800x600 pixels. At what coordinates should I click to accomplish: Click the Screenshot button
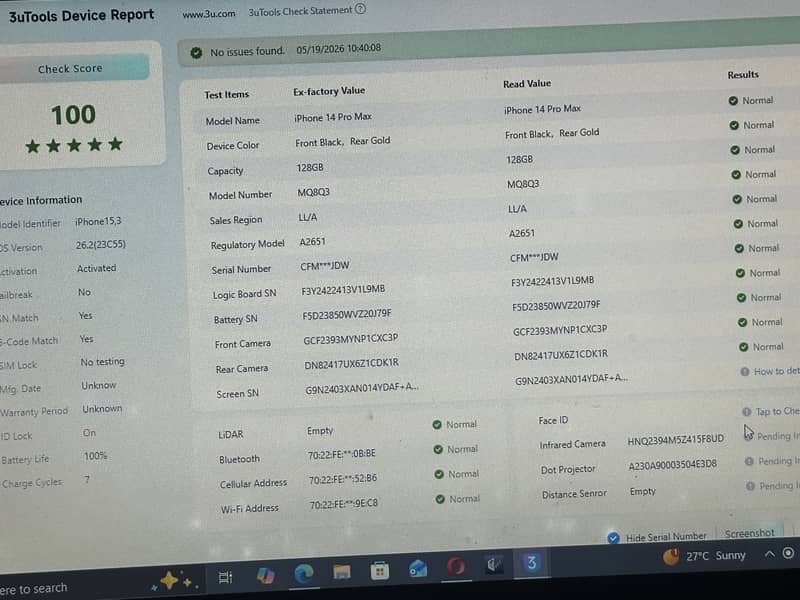pyautogui.click(x=749, y=533)
